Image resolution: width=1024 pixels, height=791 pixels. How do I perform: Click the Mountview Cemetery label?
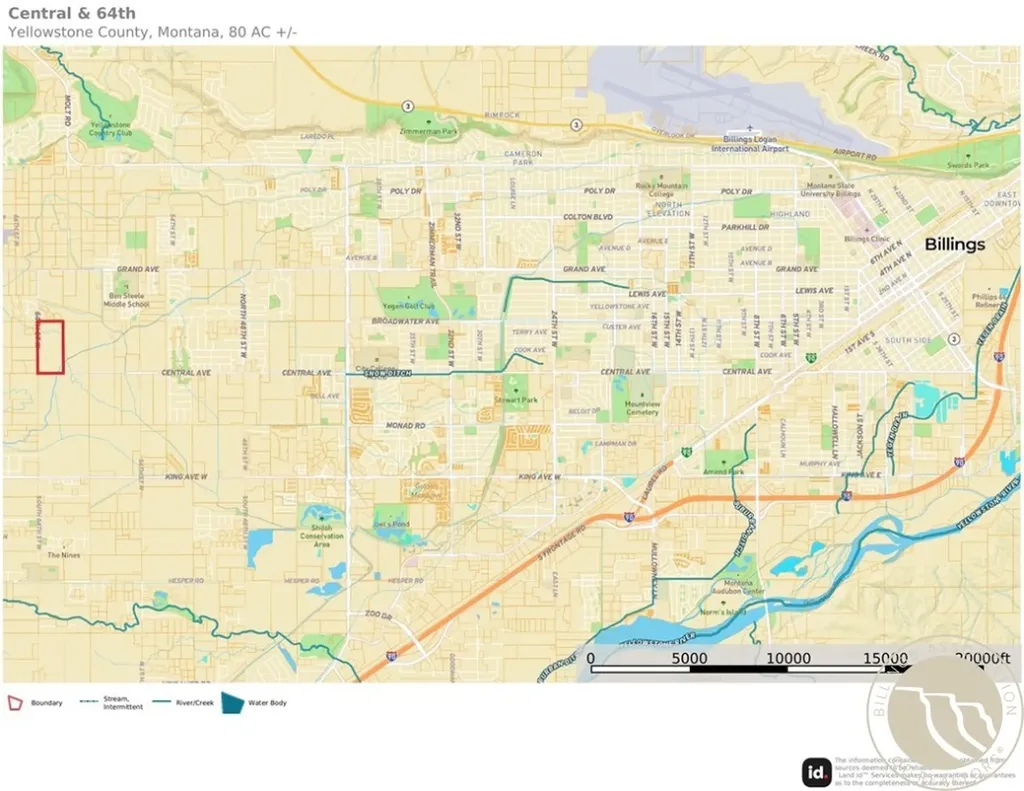click(x=643, y=408)
